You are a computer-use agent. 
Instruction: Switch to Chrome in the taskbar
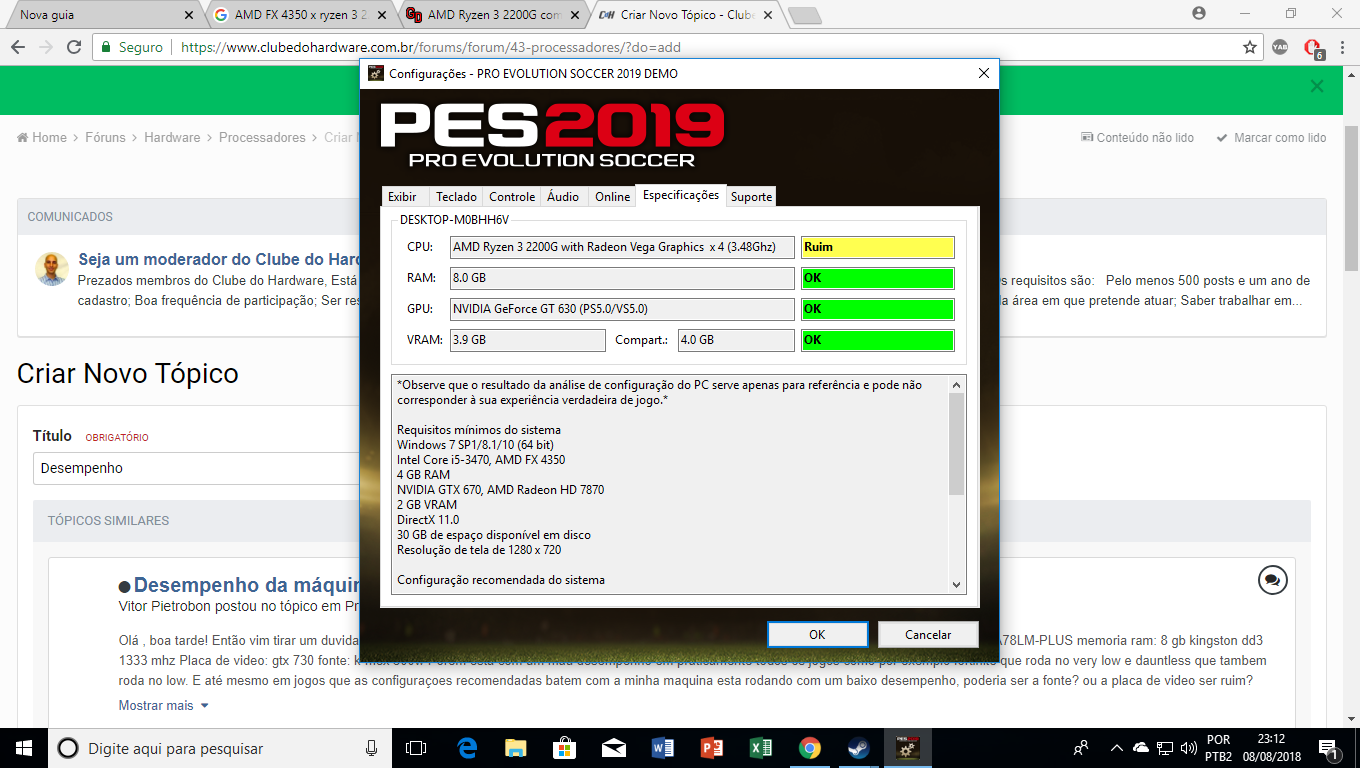coord(810,748)
